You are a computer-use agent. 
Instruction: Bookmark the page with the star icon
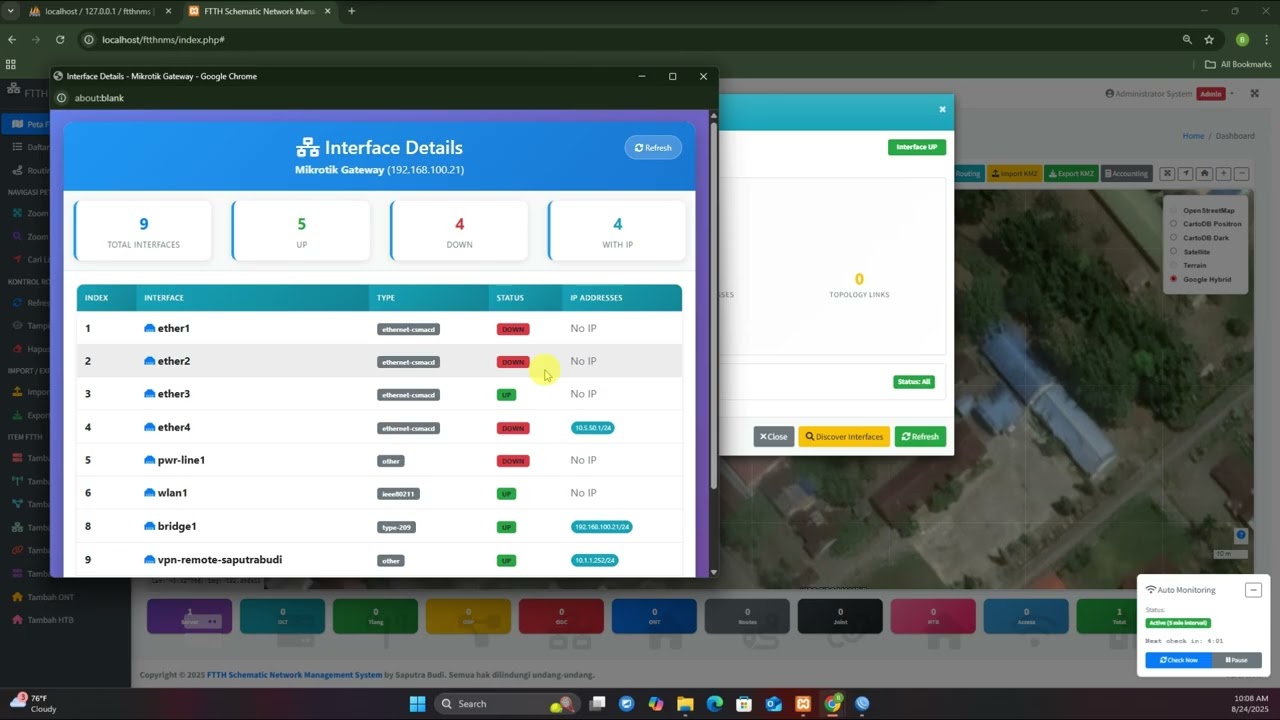(1209, 40)
